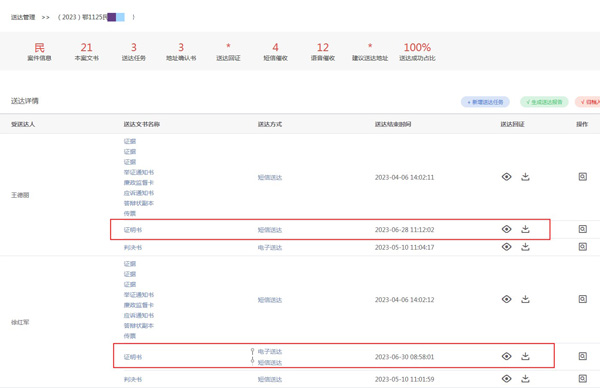
Task: Go back via 送达管理 breadcrumb
Action: [23, 17]
